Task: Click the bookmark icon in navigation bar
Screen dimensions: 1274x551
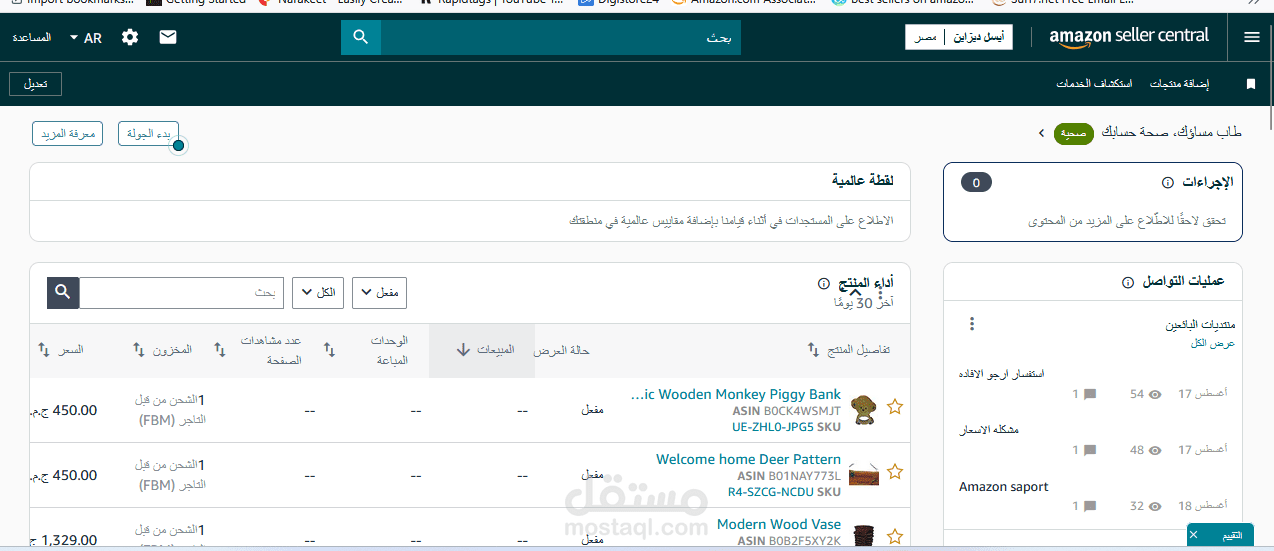Action: 1250,84
